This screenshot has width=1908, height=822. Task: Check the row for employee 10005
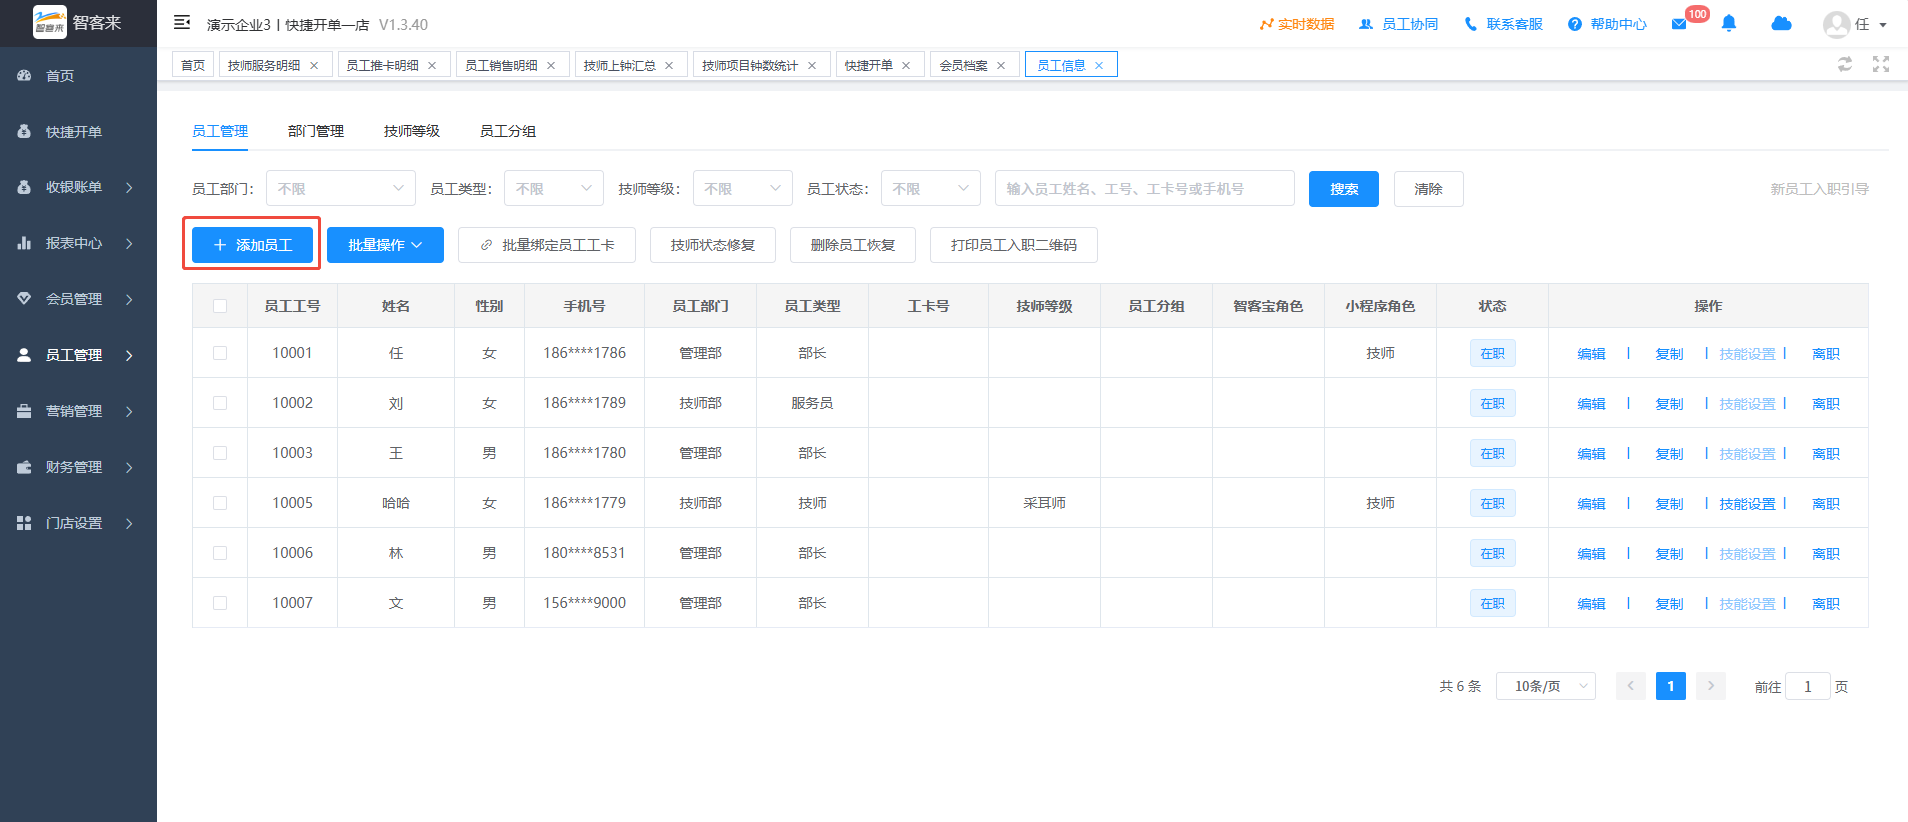220,503
